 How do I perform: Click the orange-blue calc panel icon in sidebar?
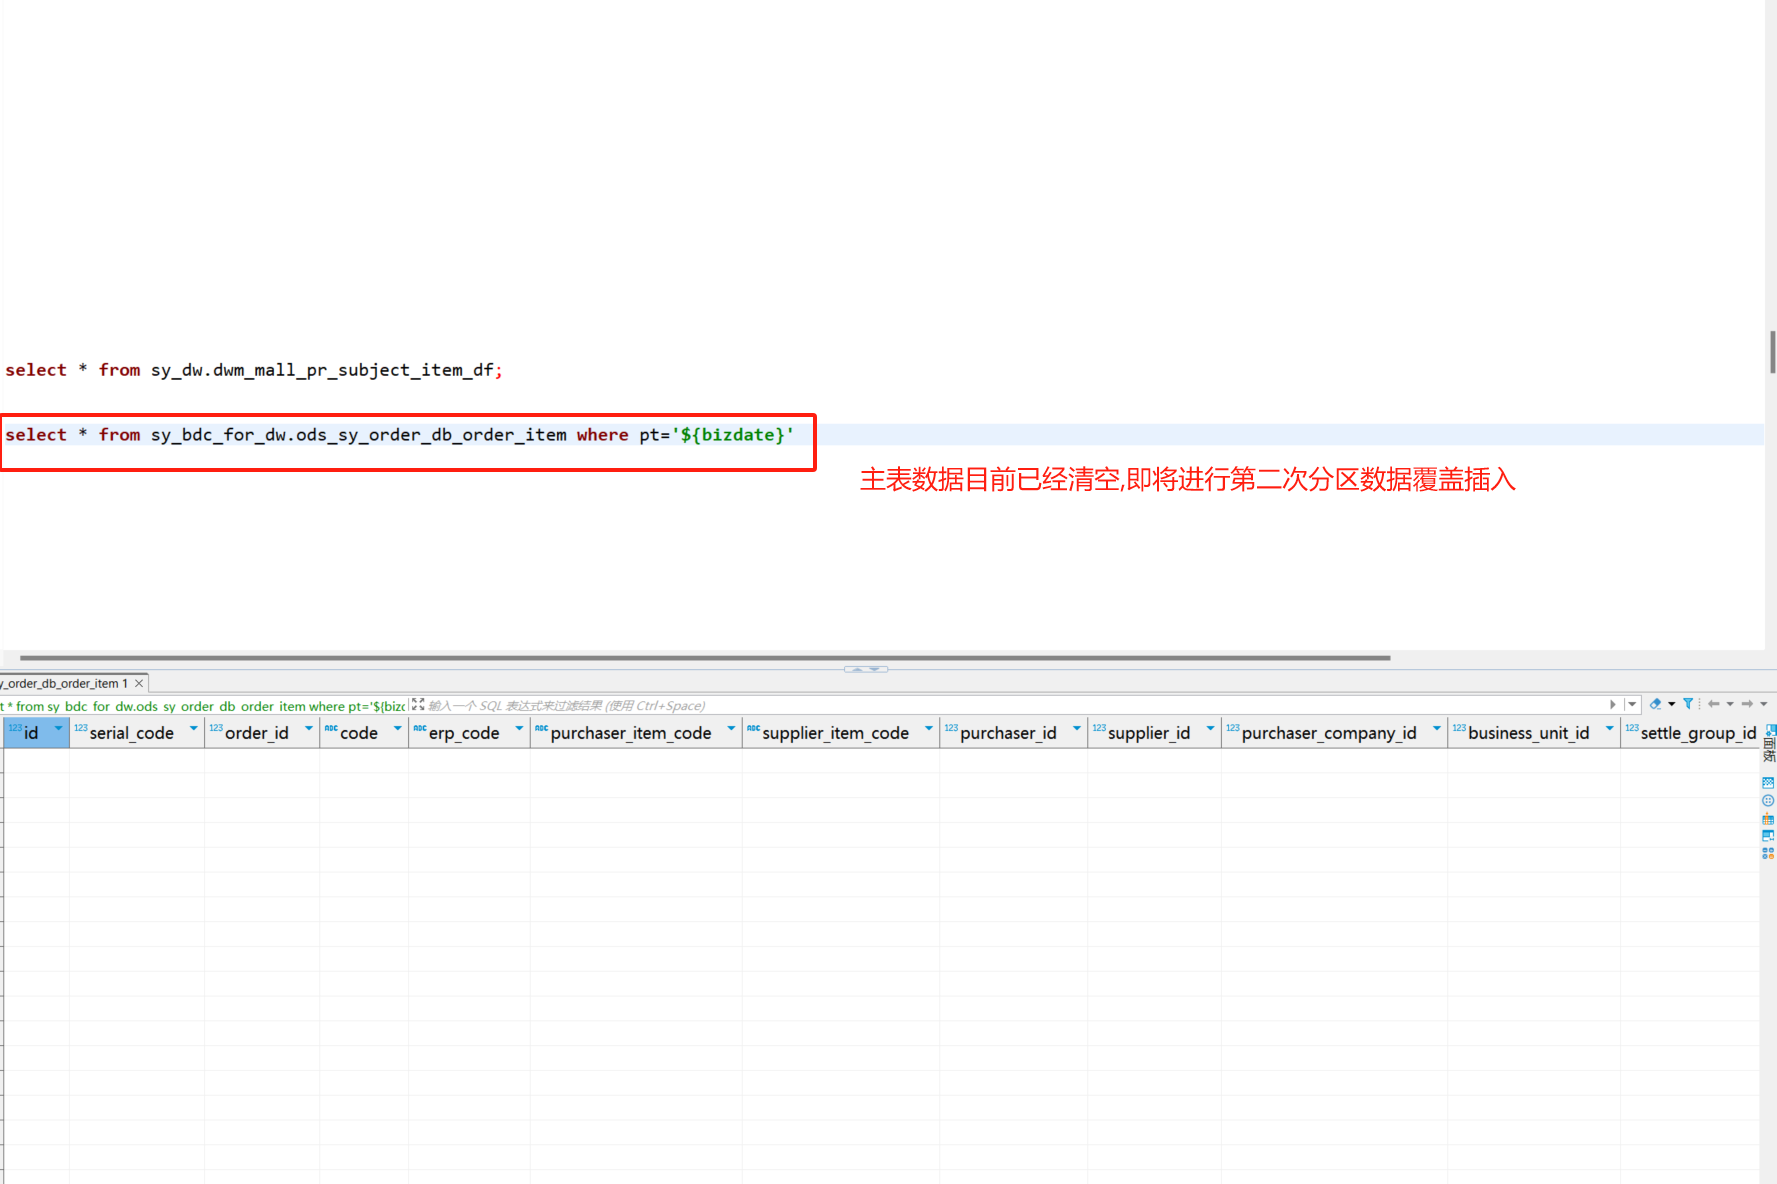1768,818
